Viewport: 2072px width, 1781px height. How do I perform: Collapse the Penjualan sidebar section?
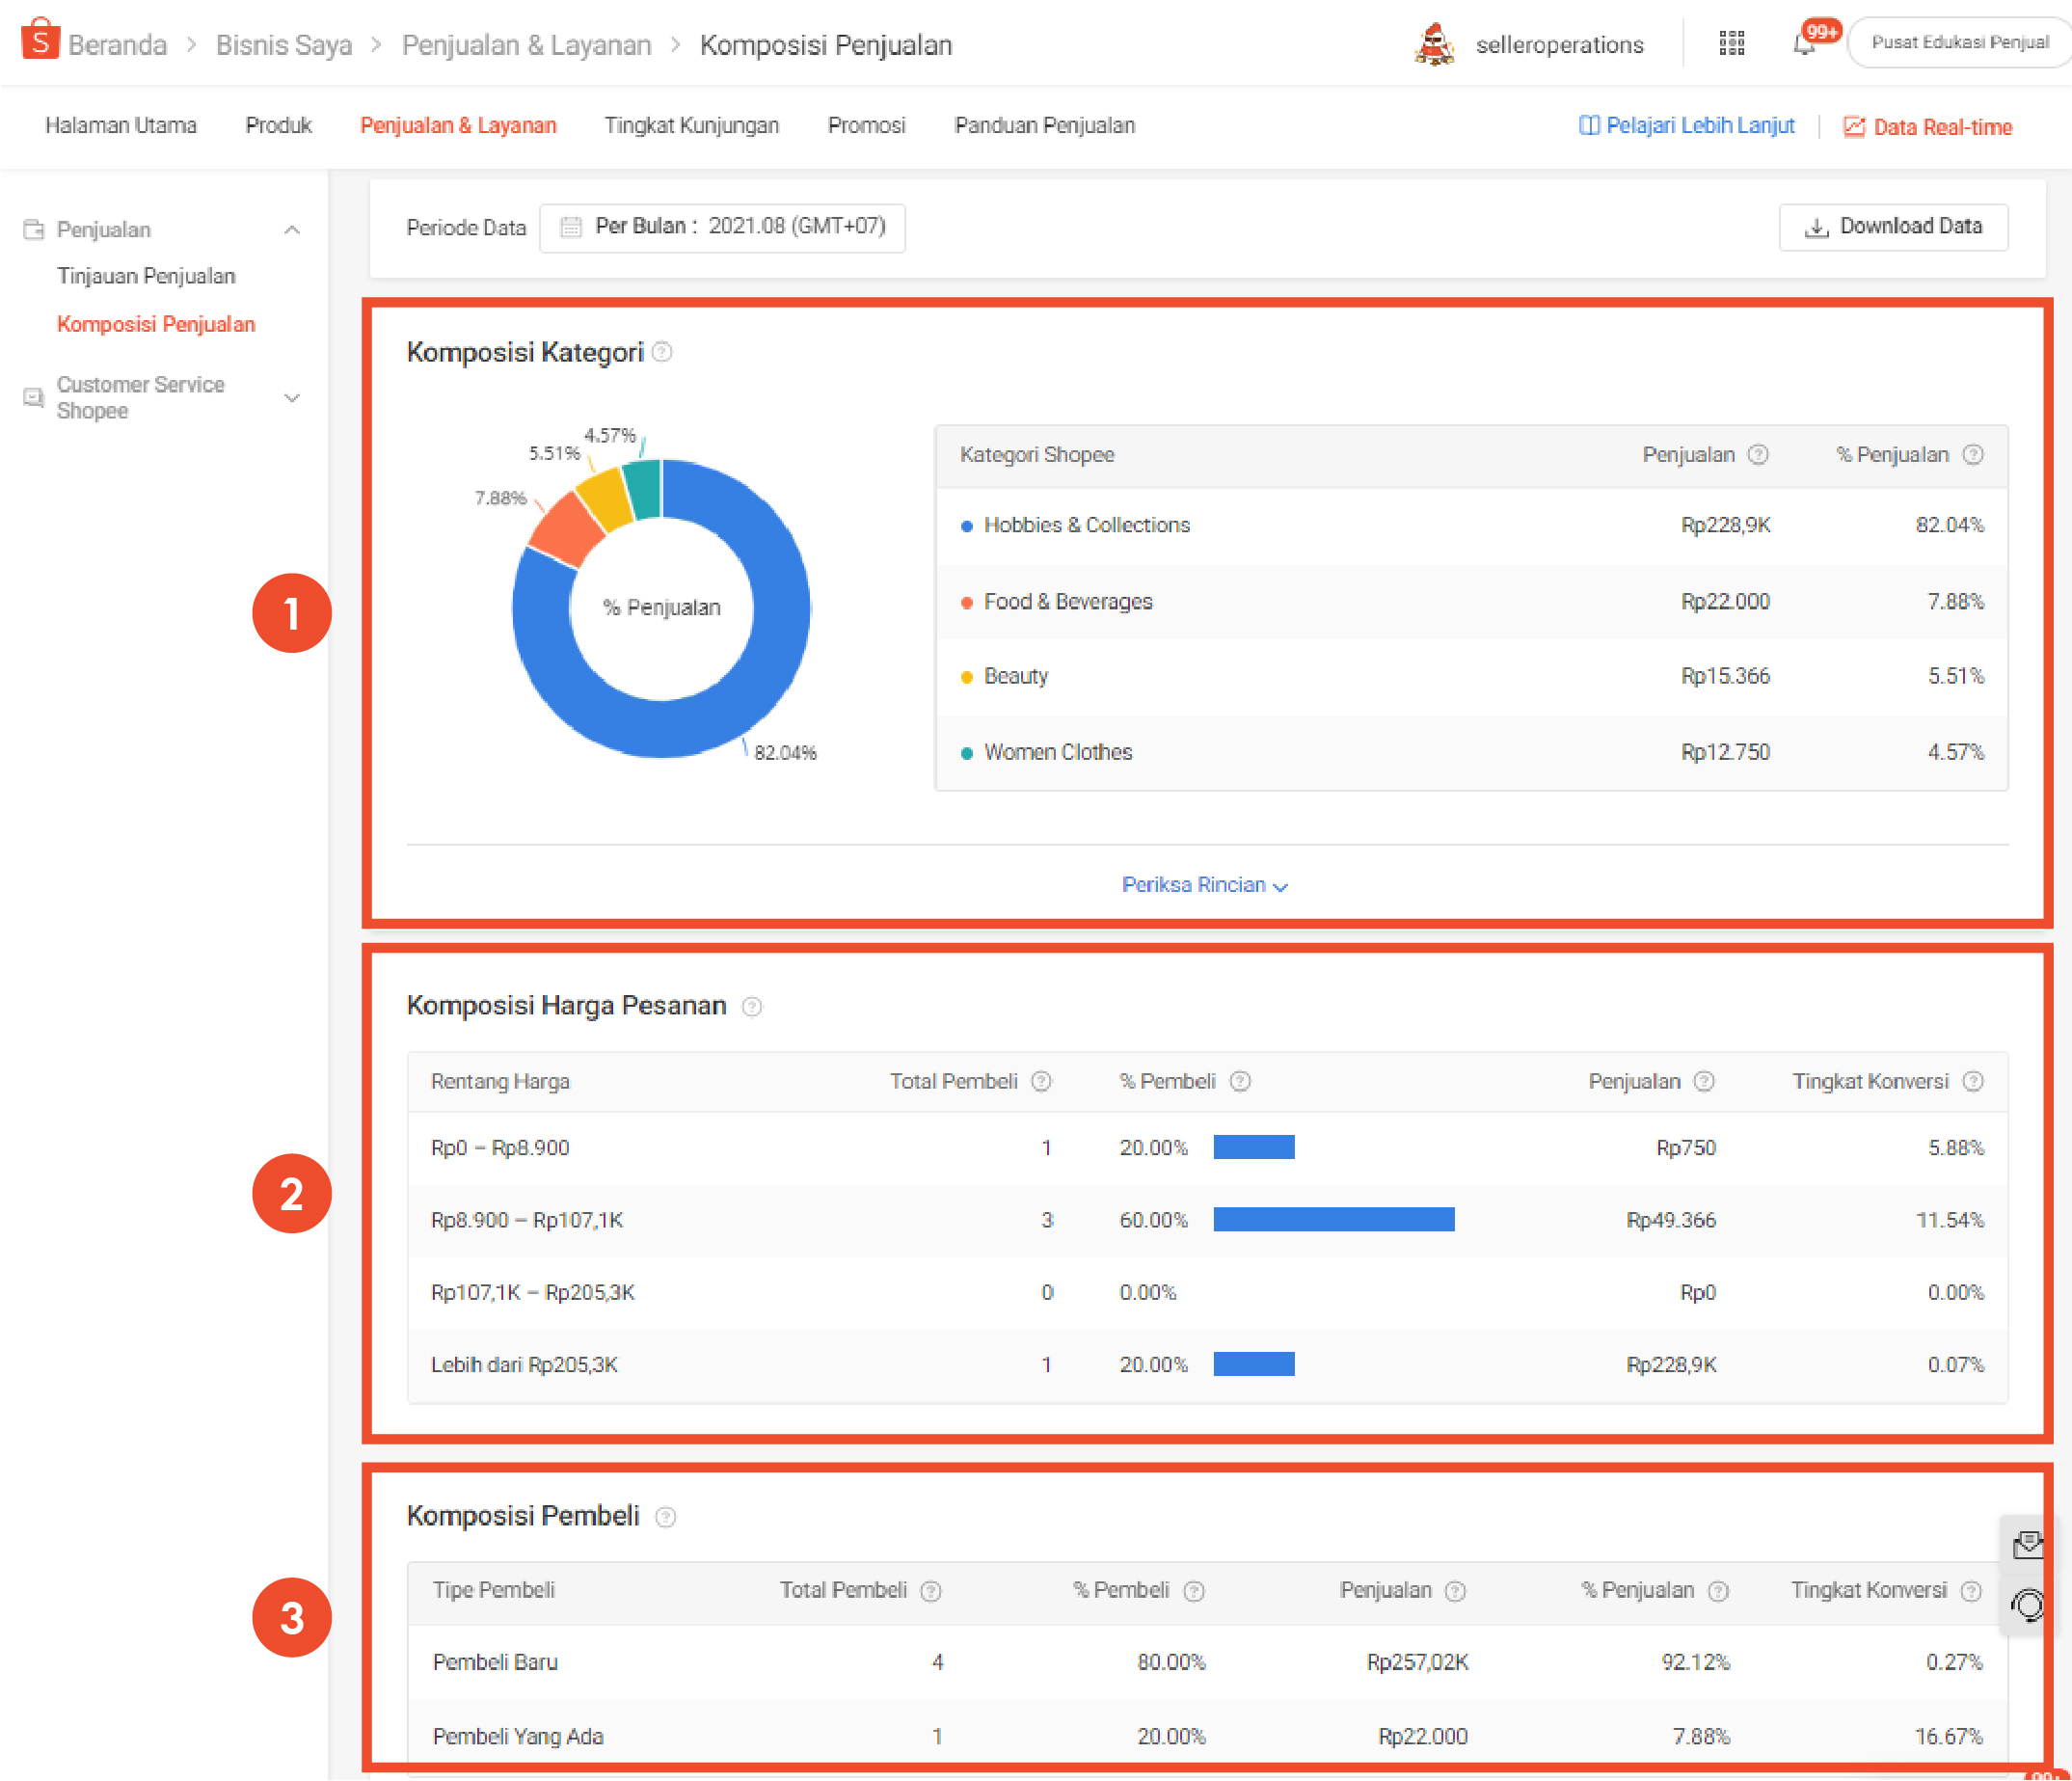292,230
